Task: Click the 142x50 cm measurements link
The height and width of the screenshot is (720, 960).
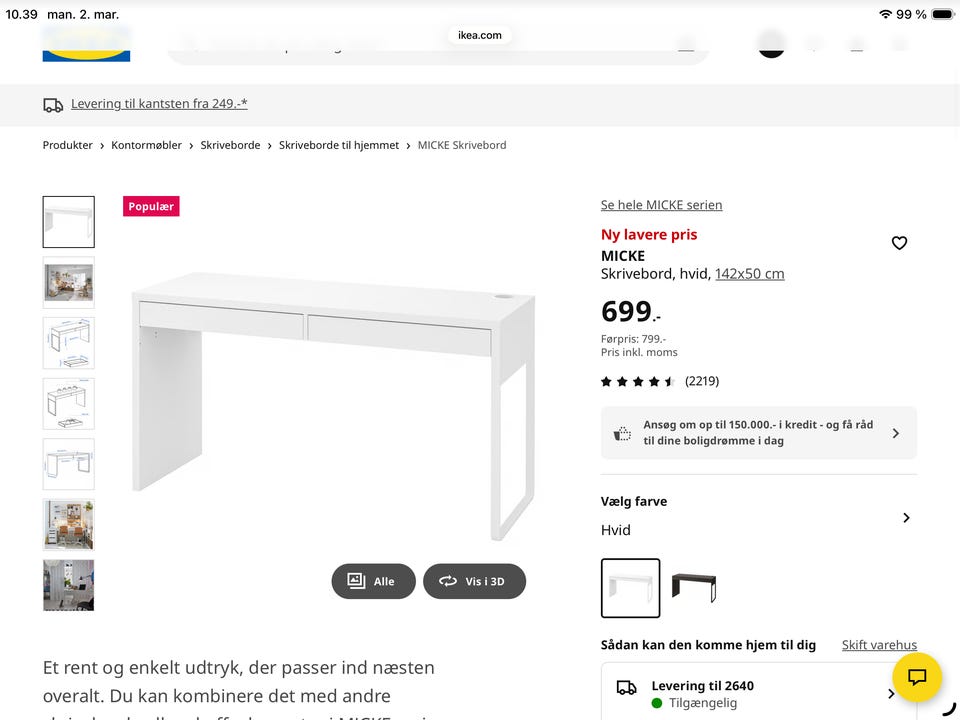Action: [749, 273]
